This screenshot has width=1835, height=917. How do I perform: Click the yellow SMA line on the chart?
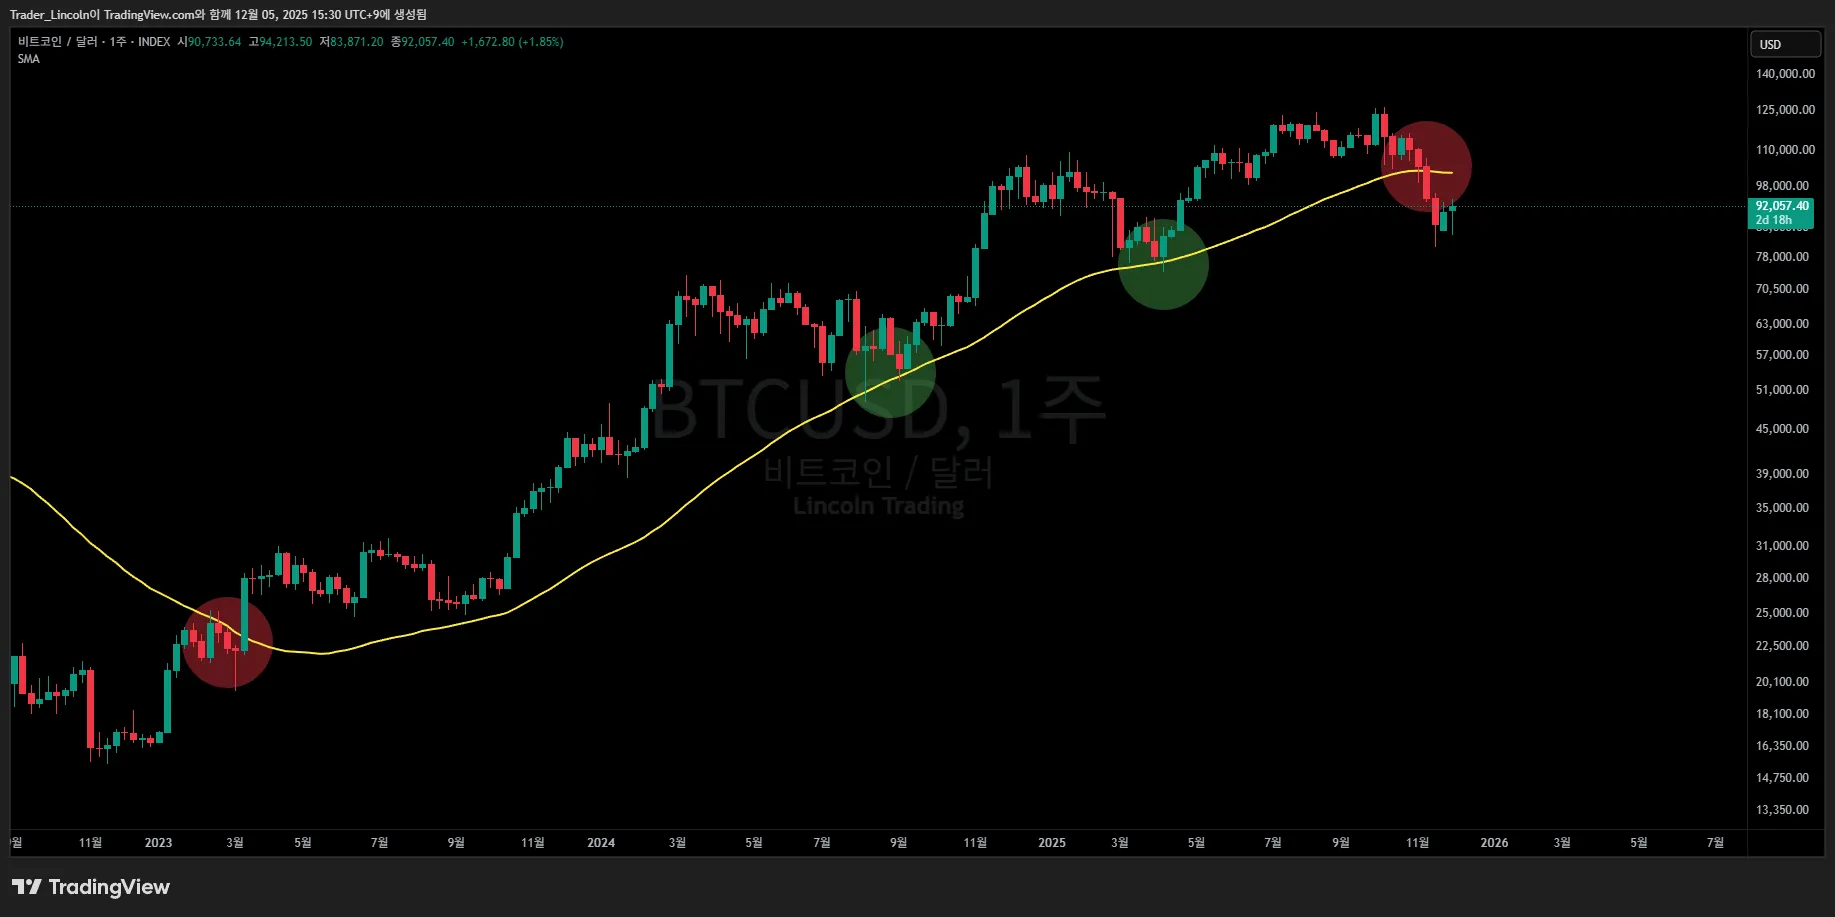coord(600,558)
